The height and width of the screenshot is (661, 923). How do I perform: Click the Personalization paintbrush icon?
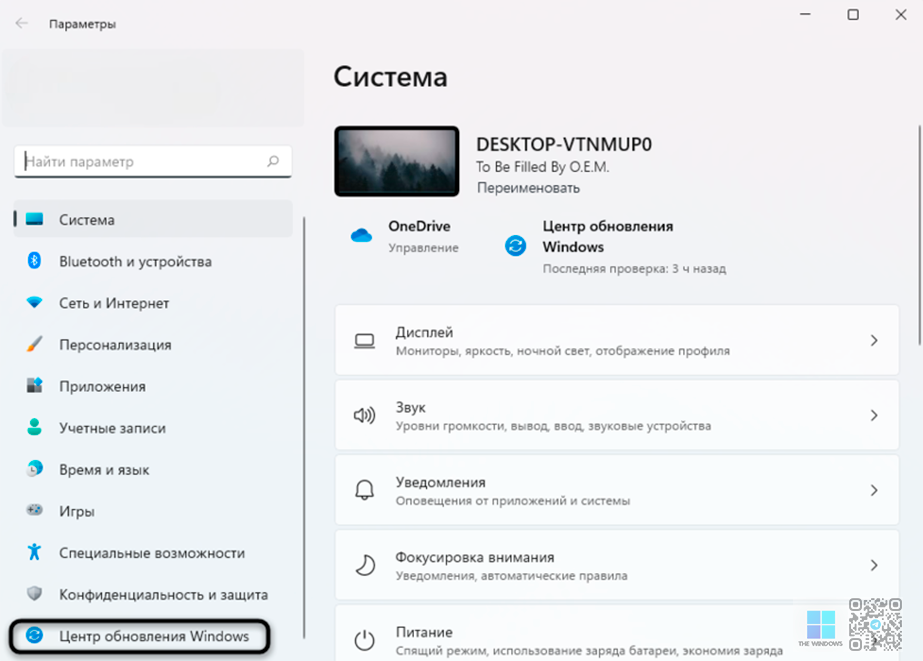tap(34, 344)
